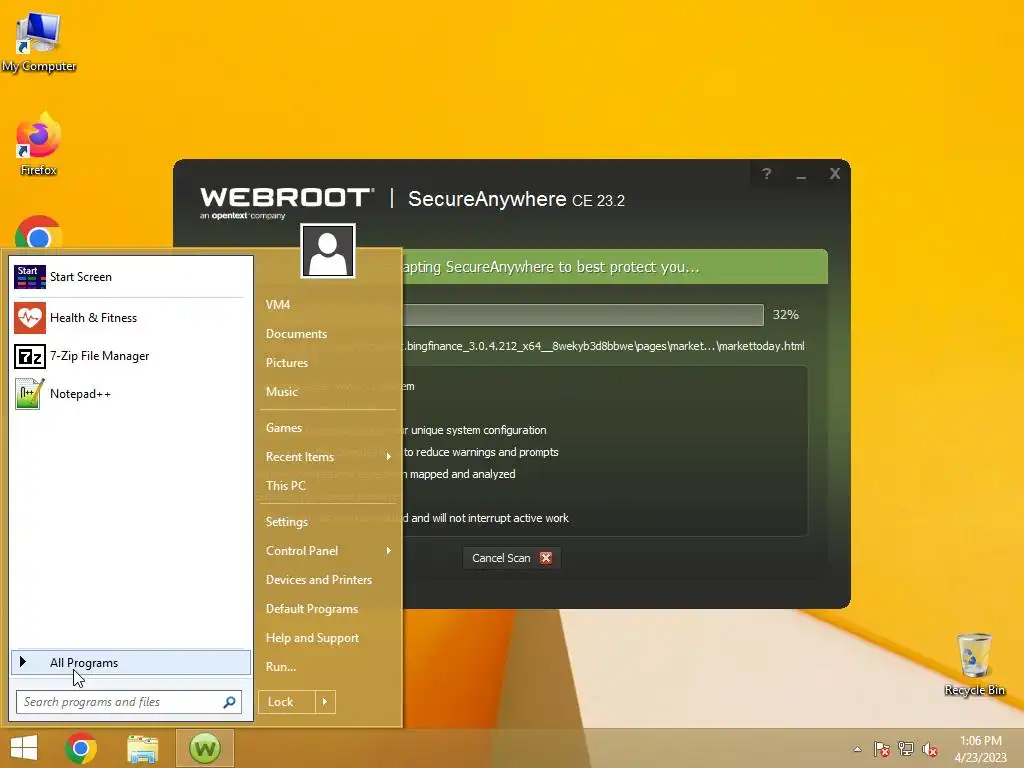Open My Computer desktop shortcut
This screenshot has height=768, width=1024.
tap(39, 41)
